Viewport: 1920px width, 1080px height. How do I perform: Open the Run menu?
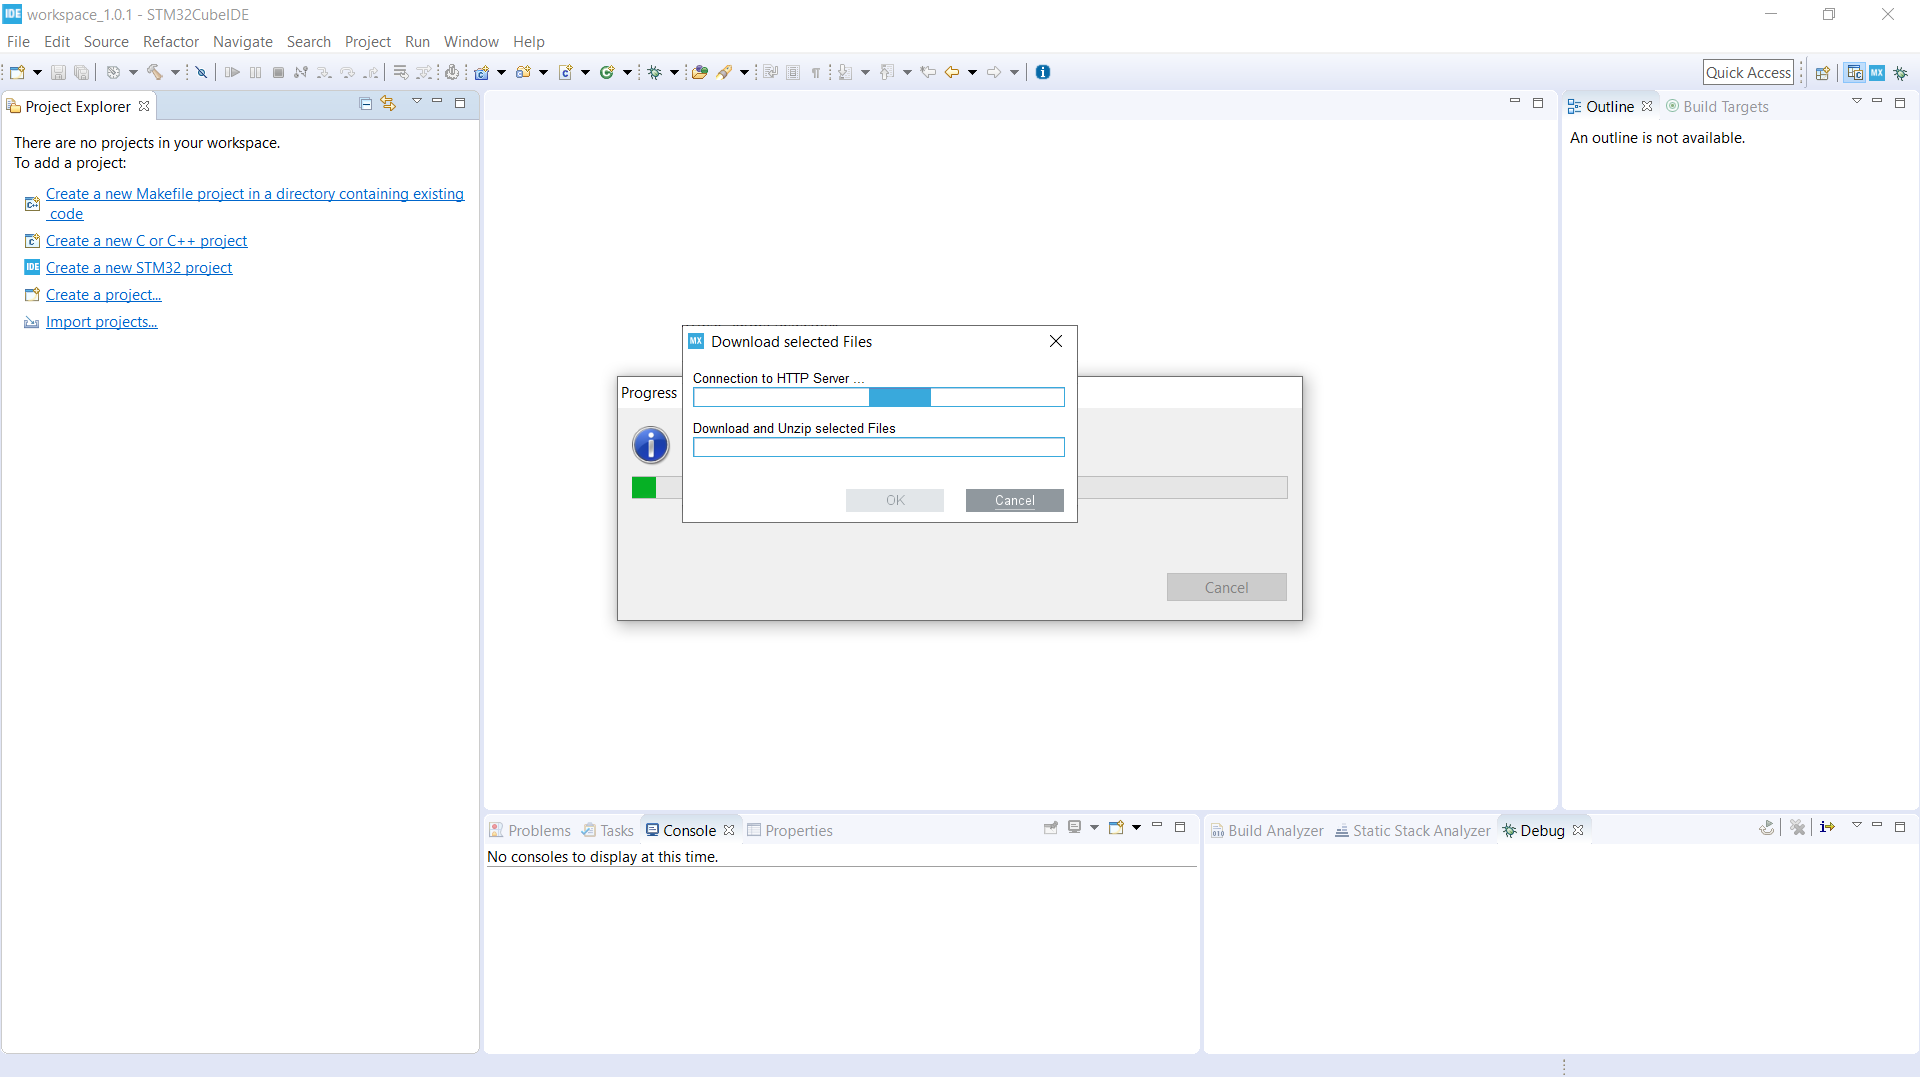tap(417, 41)
